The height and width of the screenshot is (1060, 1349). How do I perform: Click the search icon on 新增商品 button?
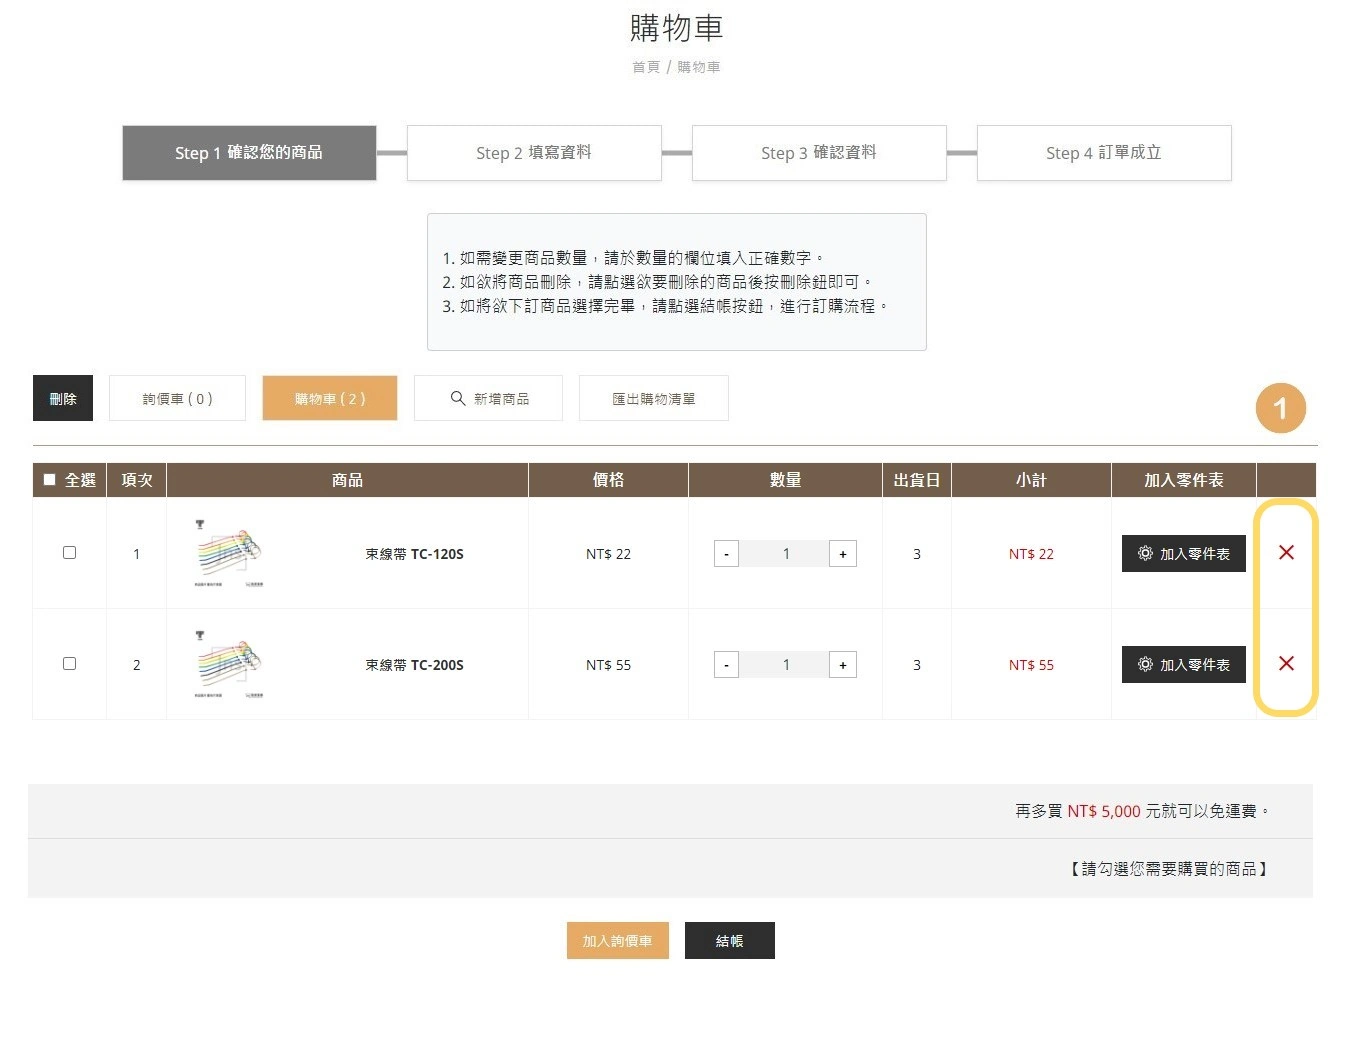coord(458,397)
